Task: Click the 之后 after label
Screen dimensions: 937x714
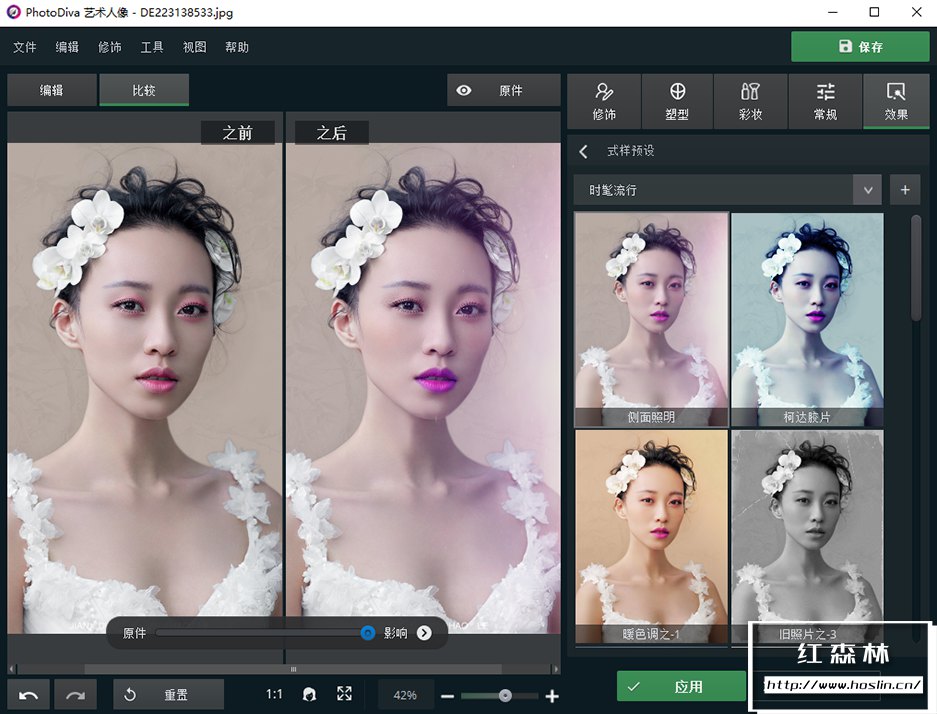Action: coord(332,133)
